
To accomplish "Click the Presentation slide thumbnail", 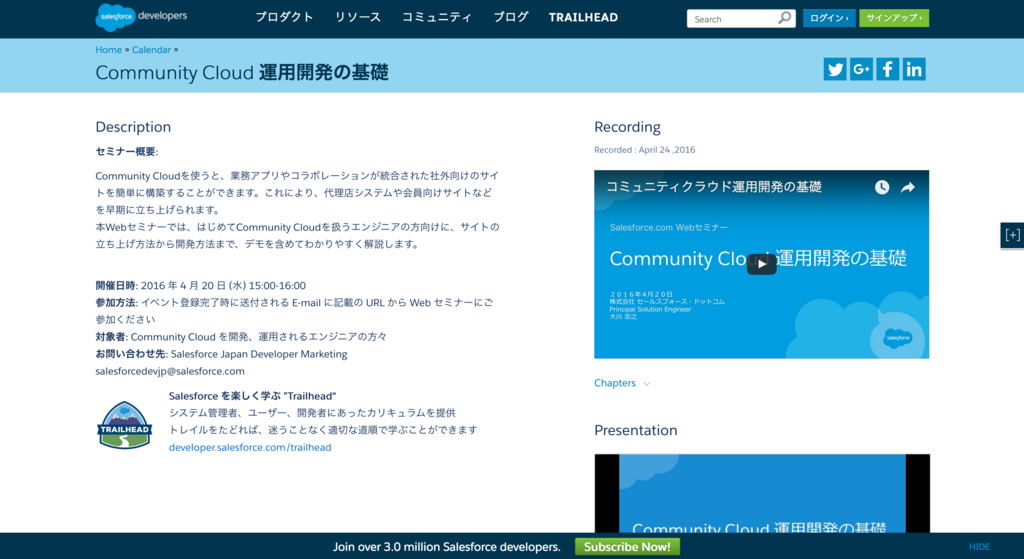I will pyautogui.click(x=762, y=494).
